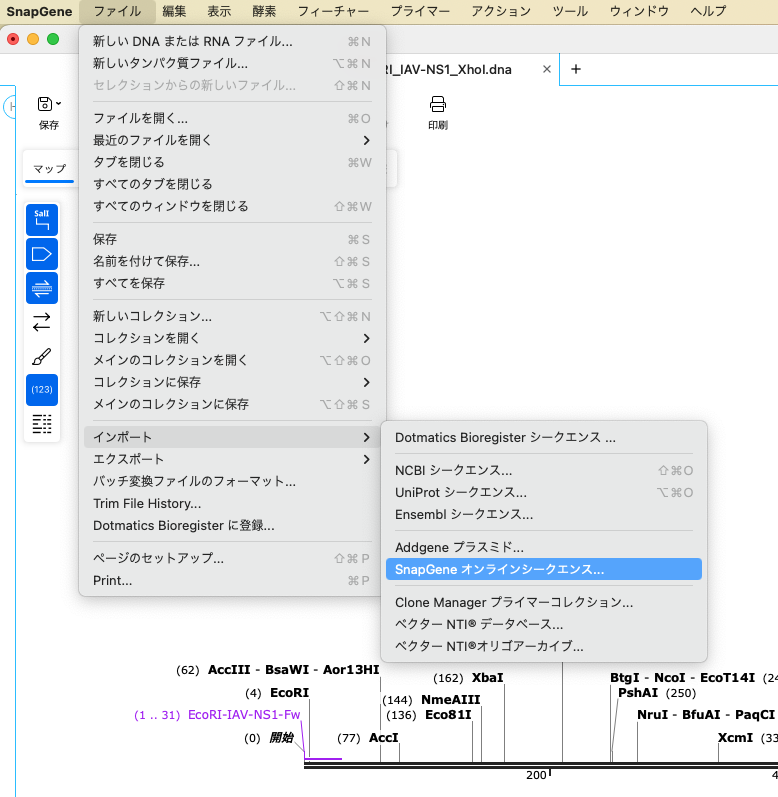Select ファイルを開く menu entry
This screenshot has width=778, height=797.
pyautogui.click(x=232, y=118)
